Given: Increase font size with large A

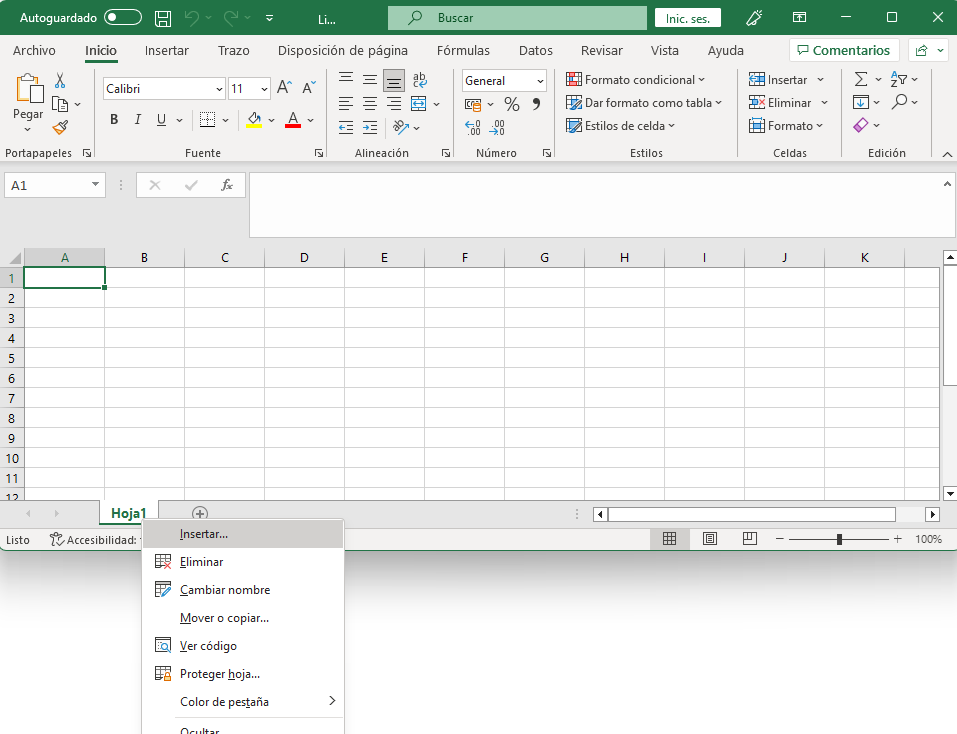Looking at the screenshot, I should pos(284,88).
